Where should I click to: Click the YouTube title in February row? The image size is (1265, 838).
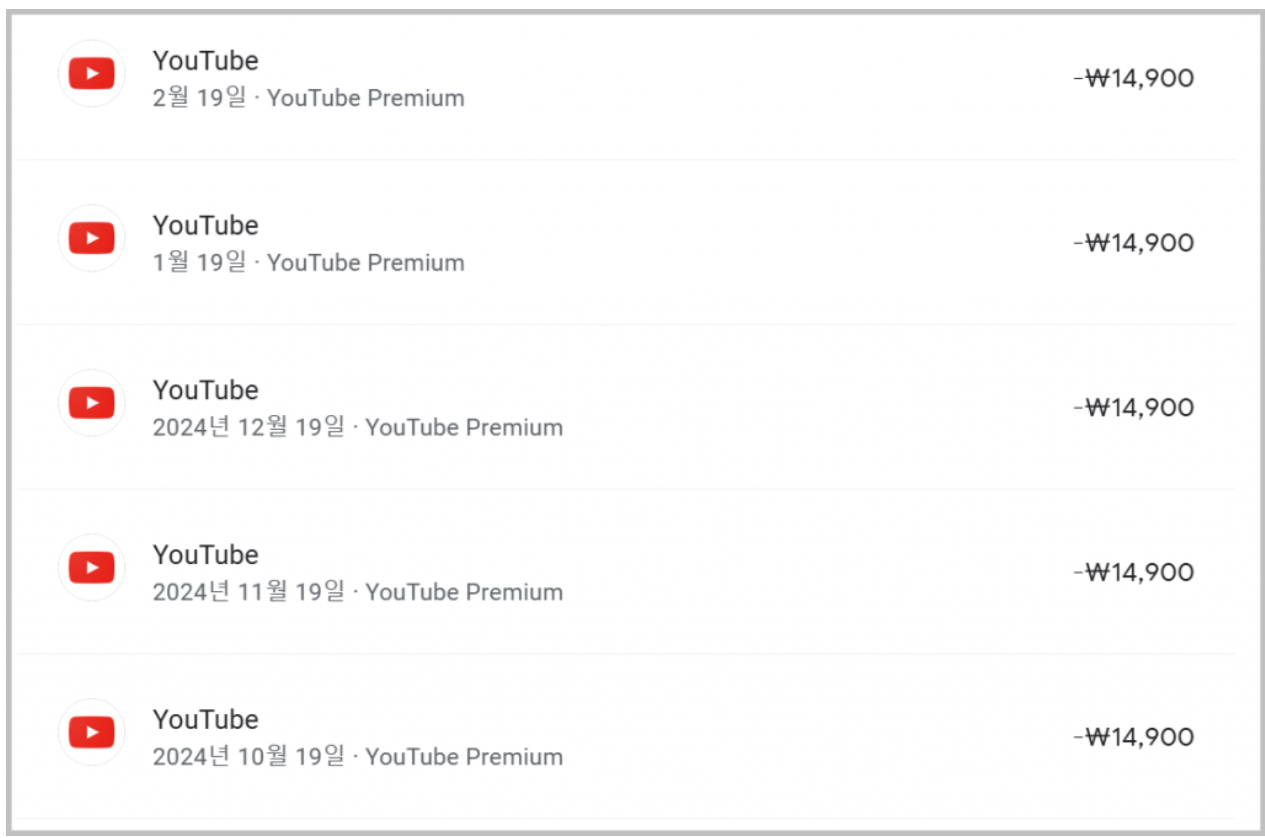(x=205, y=61)
